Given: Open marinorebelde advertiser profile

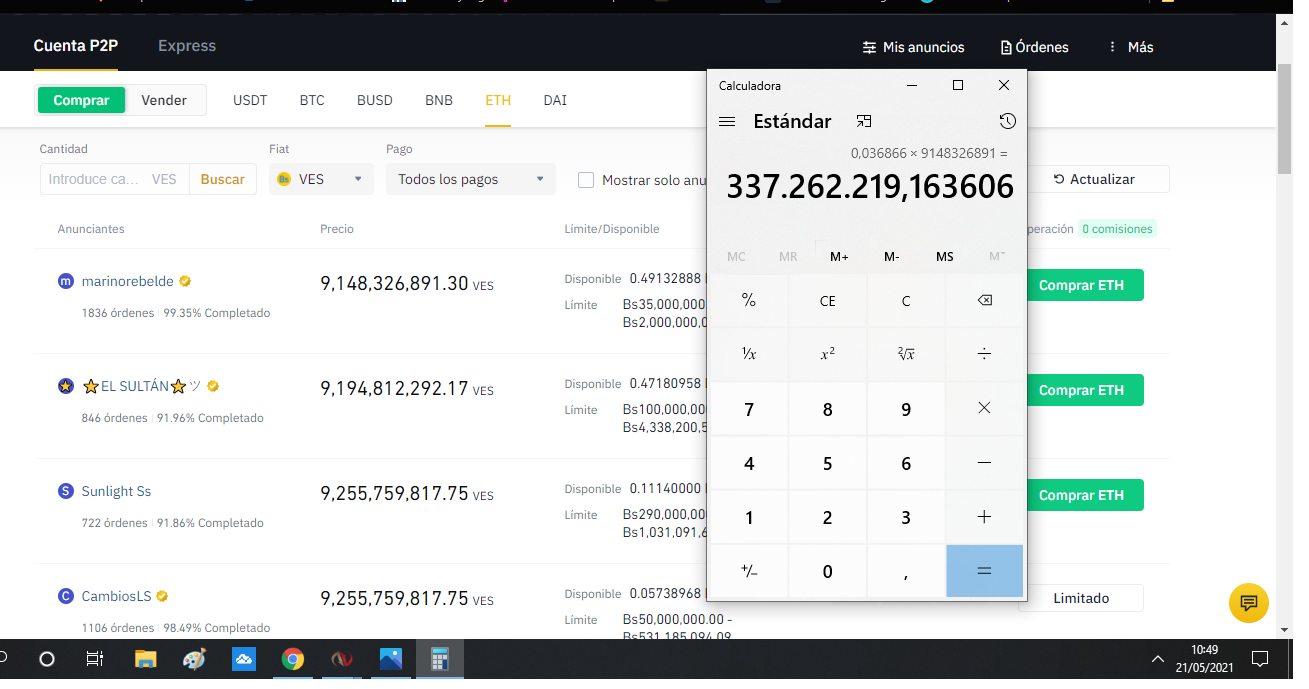Looking at the screenshot, I should coord(127,282).
